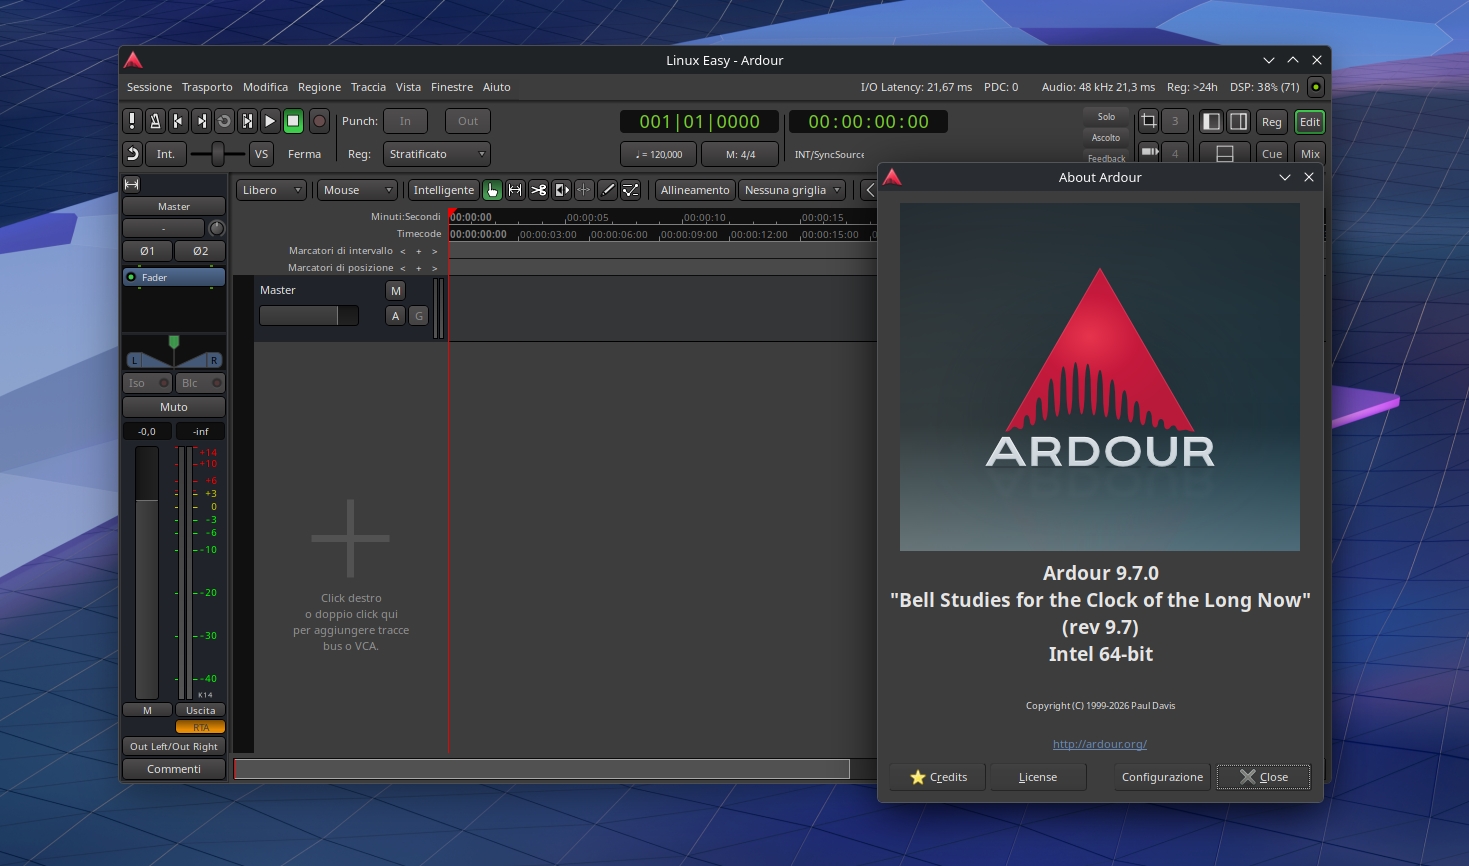Click the Ardour logo icon in the main title bar

133,60
